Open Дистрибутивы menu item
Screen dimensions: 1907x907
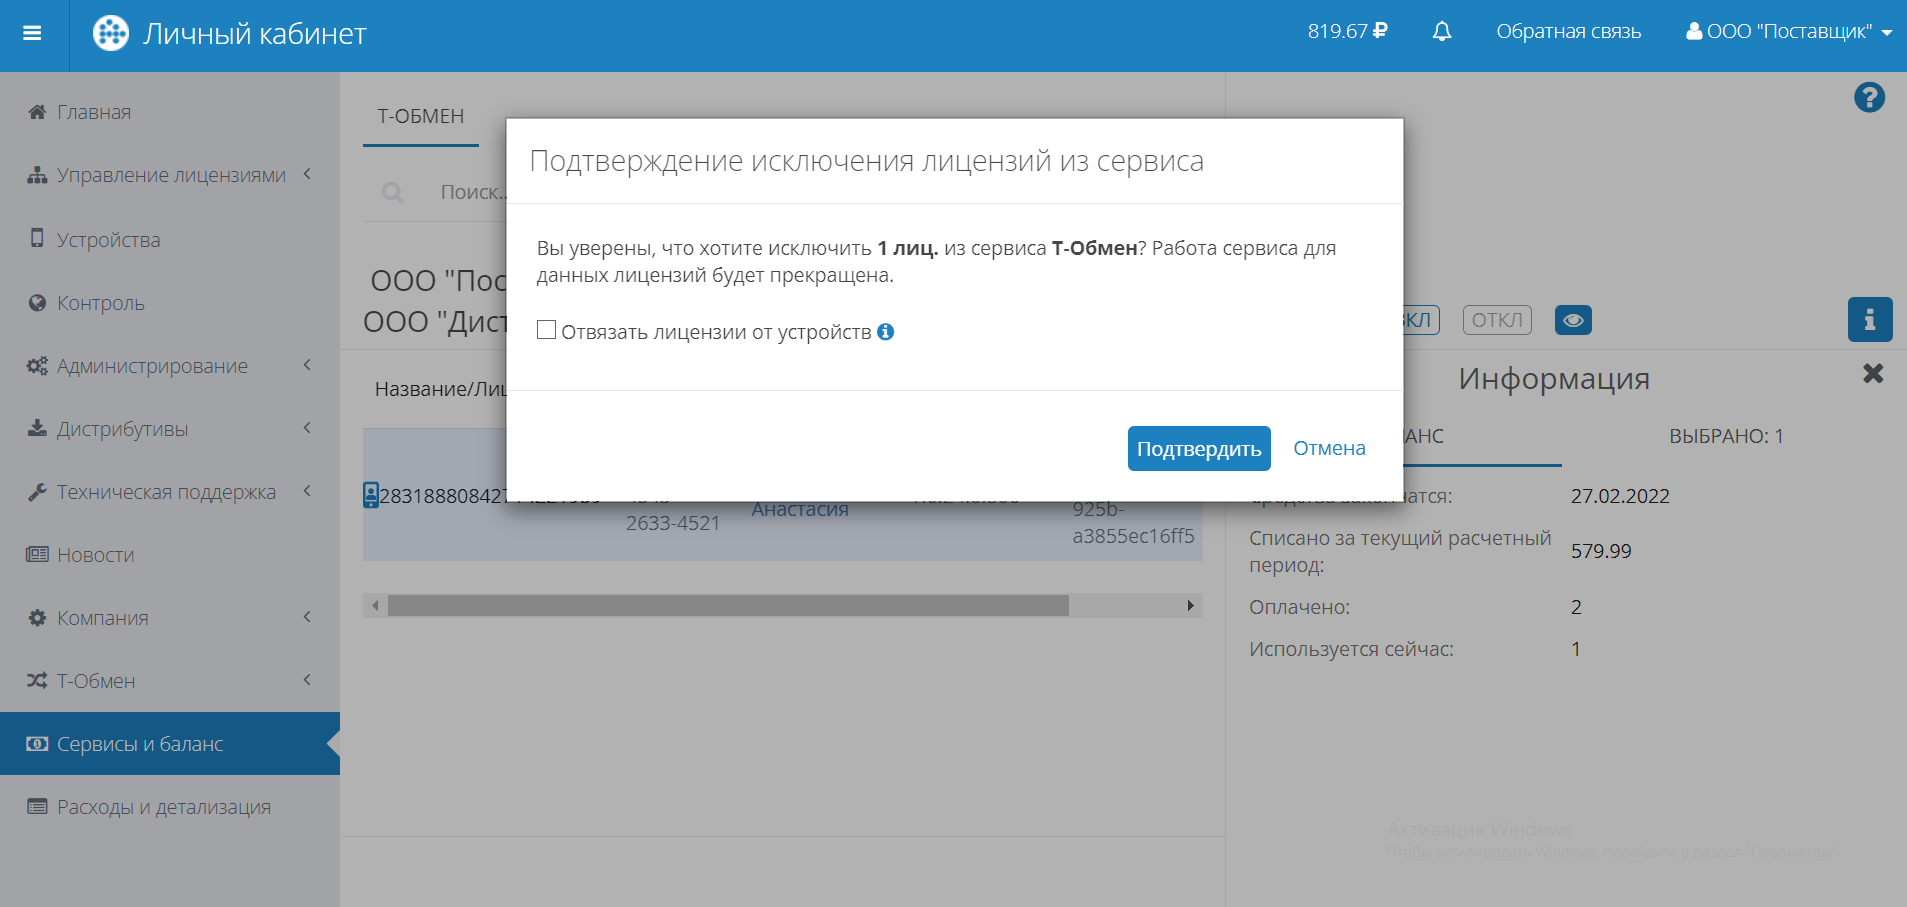click(122, 429)
